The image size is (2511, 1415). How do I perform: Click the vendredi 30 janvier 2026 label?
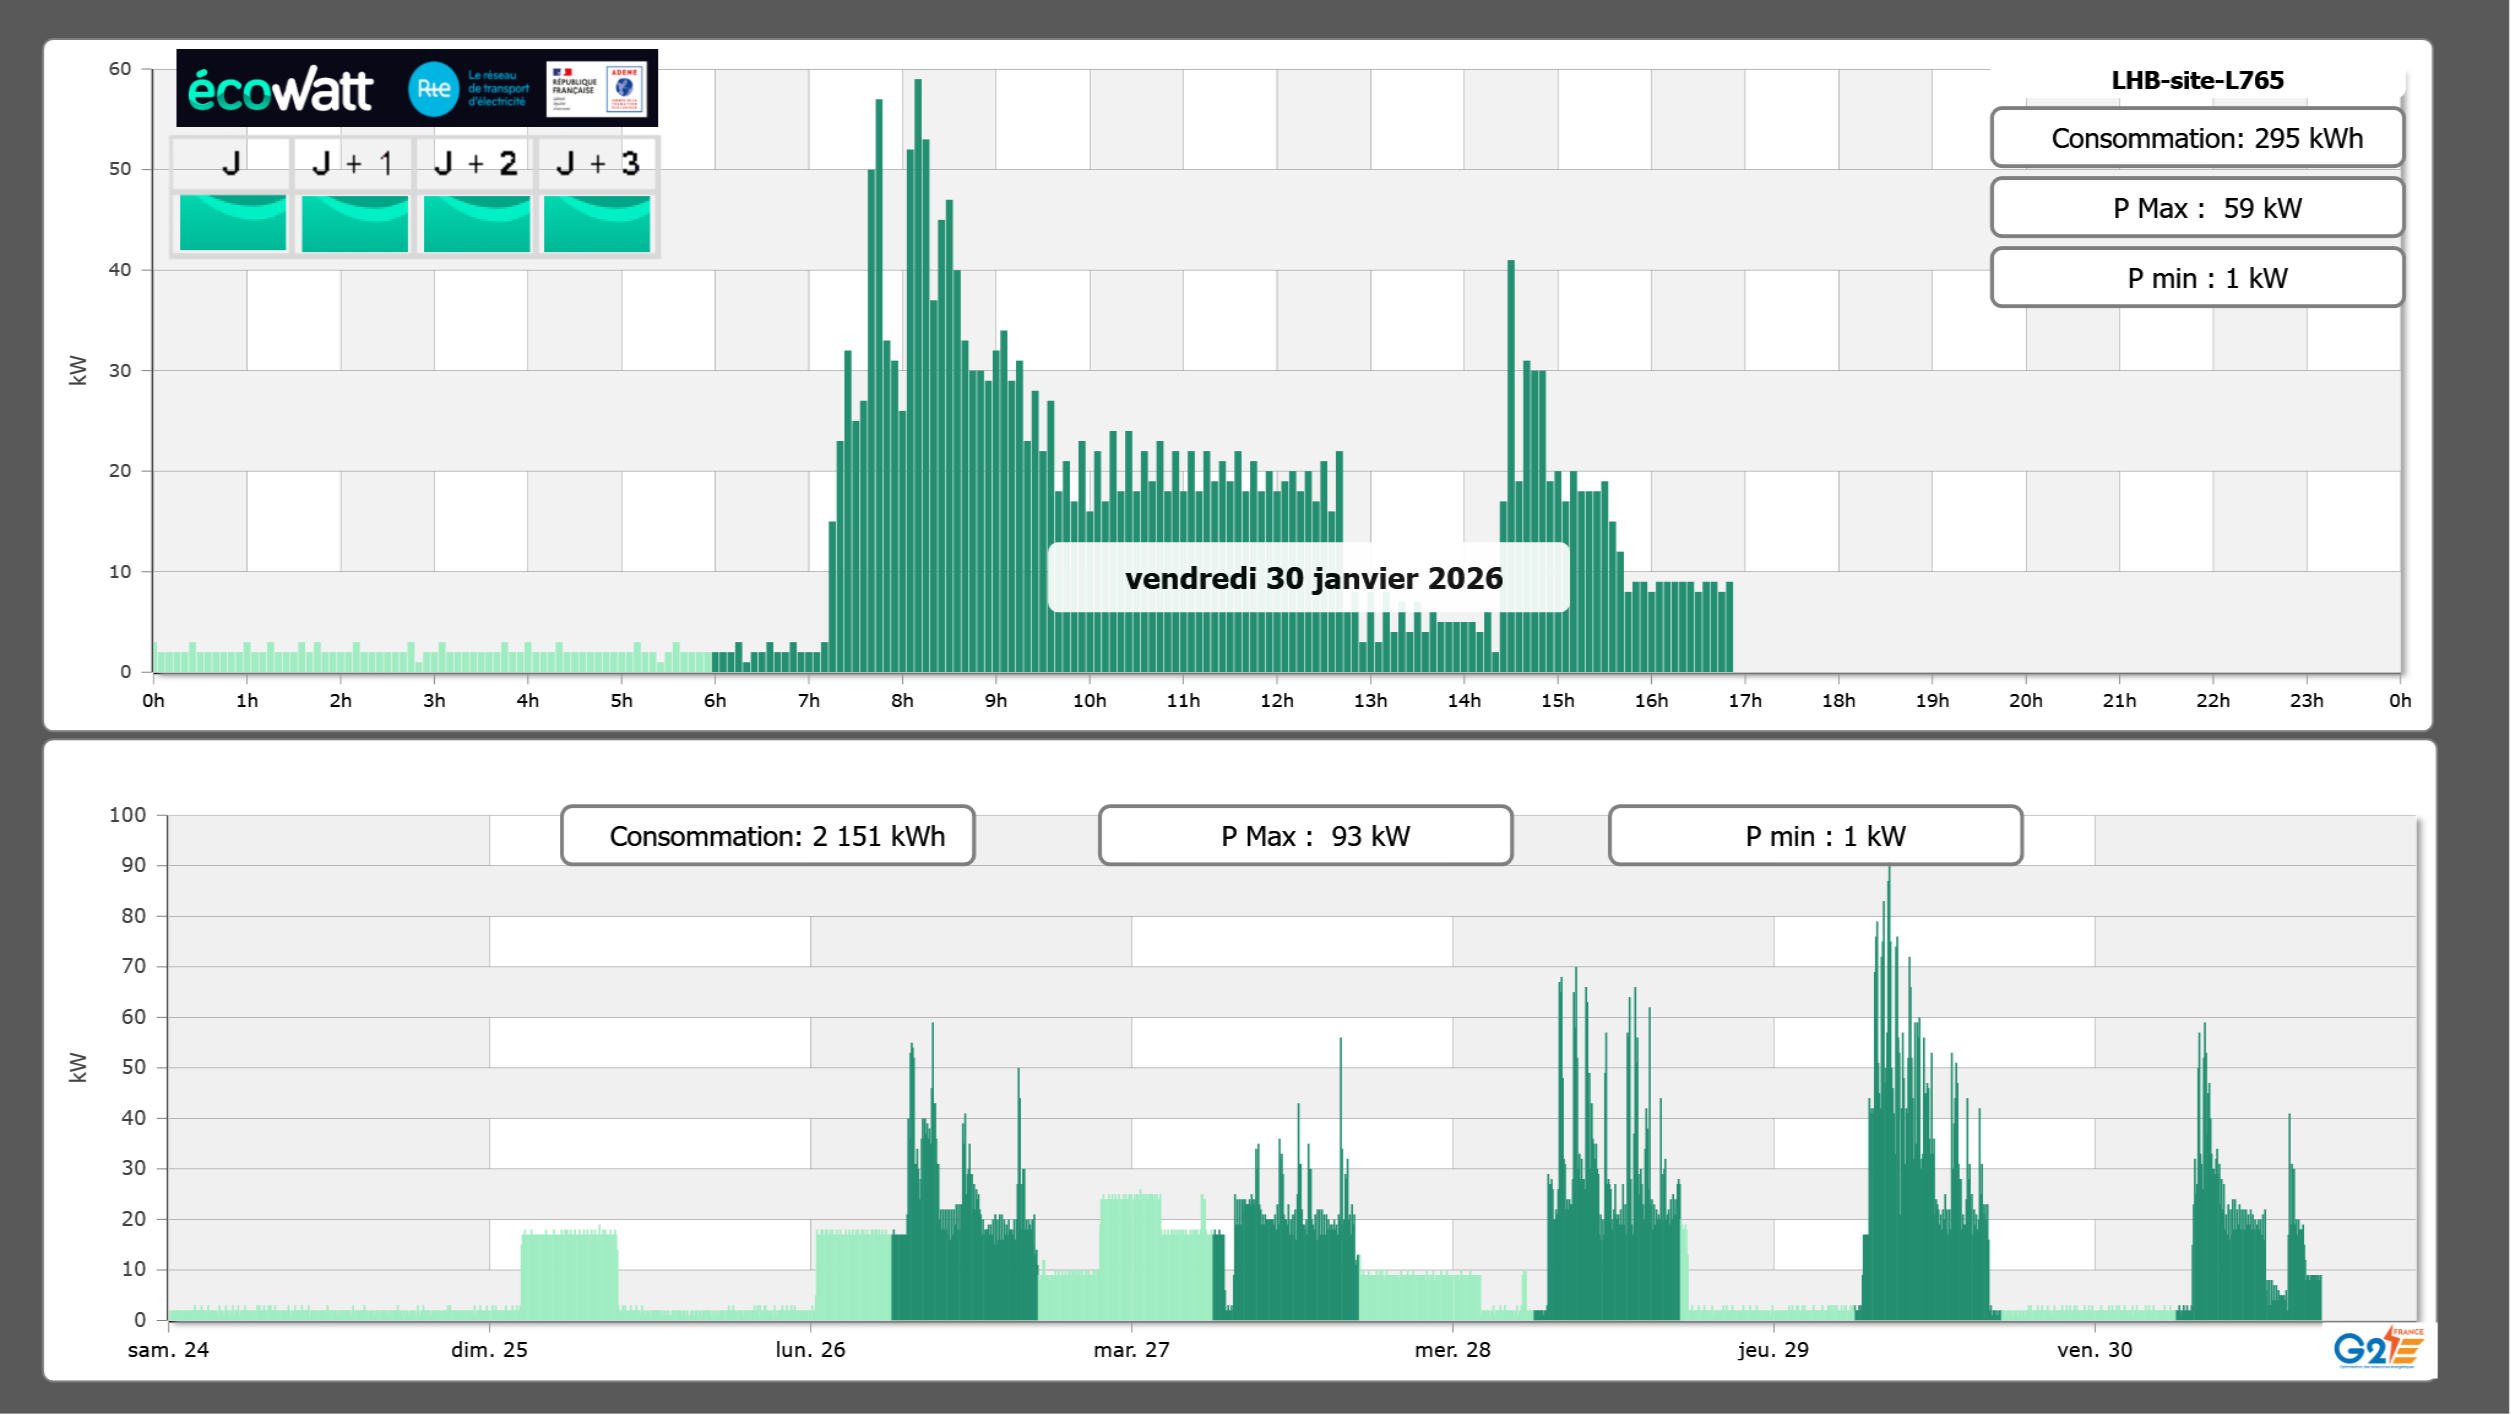pyautogui.click(x=1308, y=578)
